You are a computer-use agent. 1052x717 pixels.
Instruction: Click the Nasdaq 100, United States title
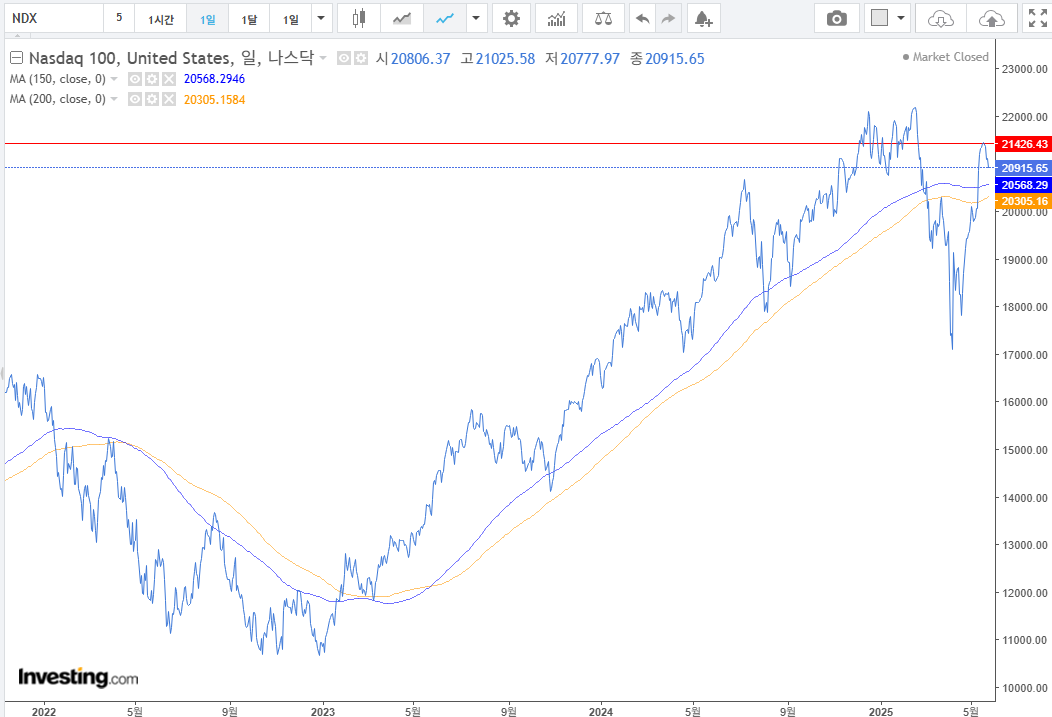click(132, 58)
